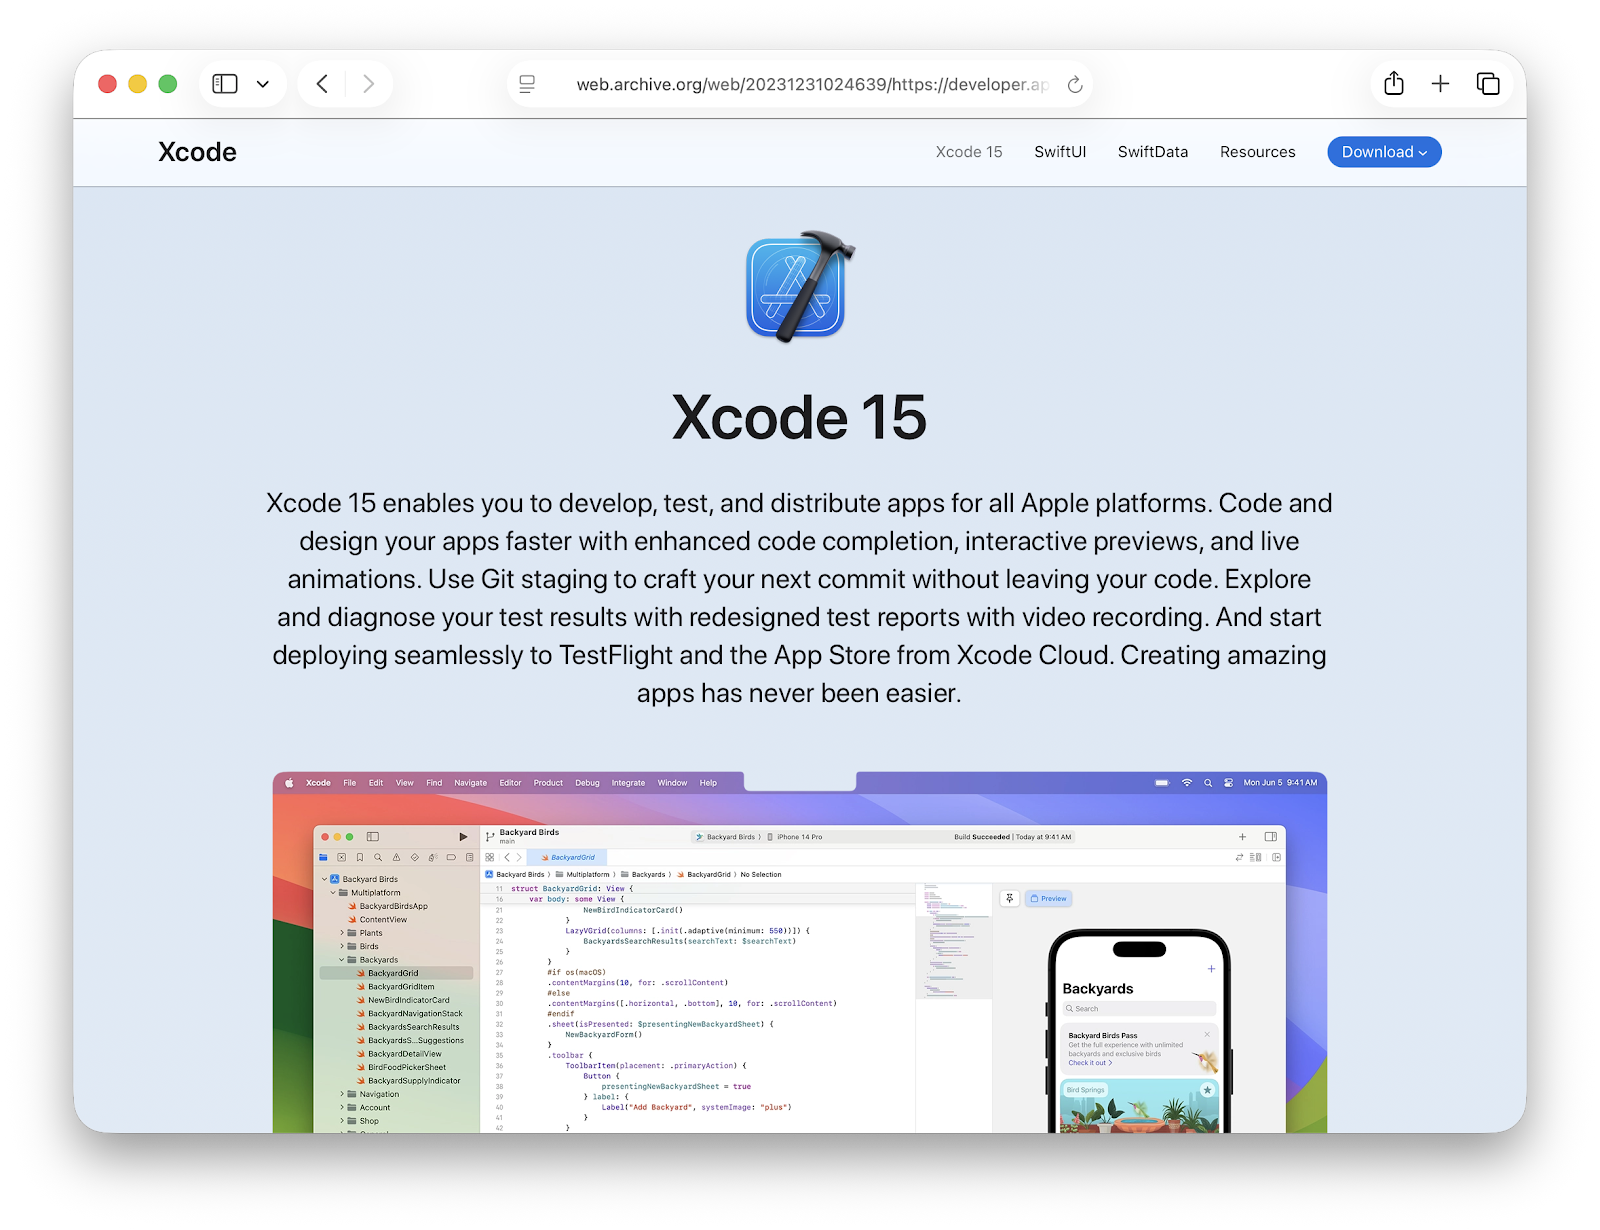Open the SwiftUI nav link

pyautogui.click(x=1060, y=152)
